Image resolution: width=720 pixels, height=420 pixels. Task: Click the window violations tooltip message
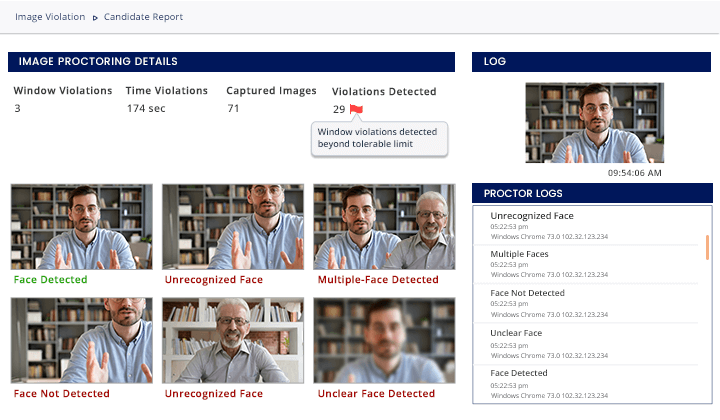(379, 138)
